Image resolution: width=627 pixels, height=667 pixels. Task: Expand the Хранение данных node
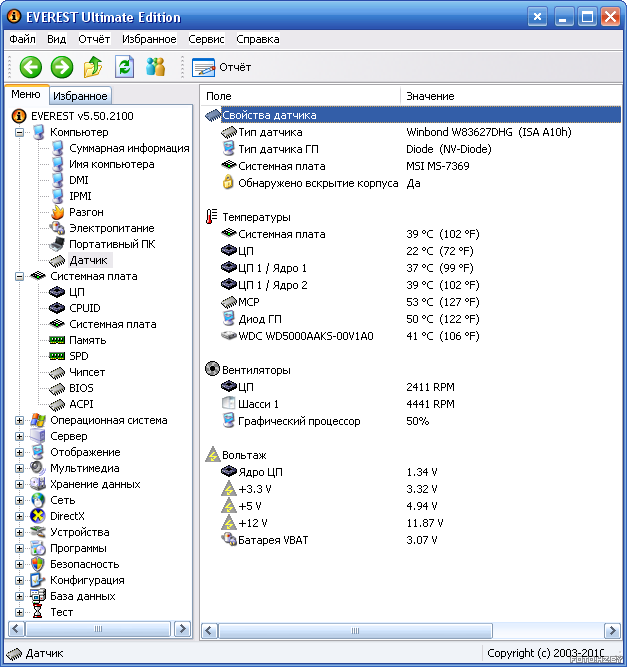pyautogui.click(x=19, y=485)
